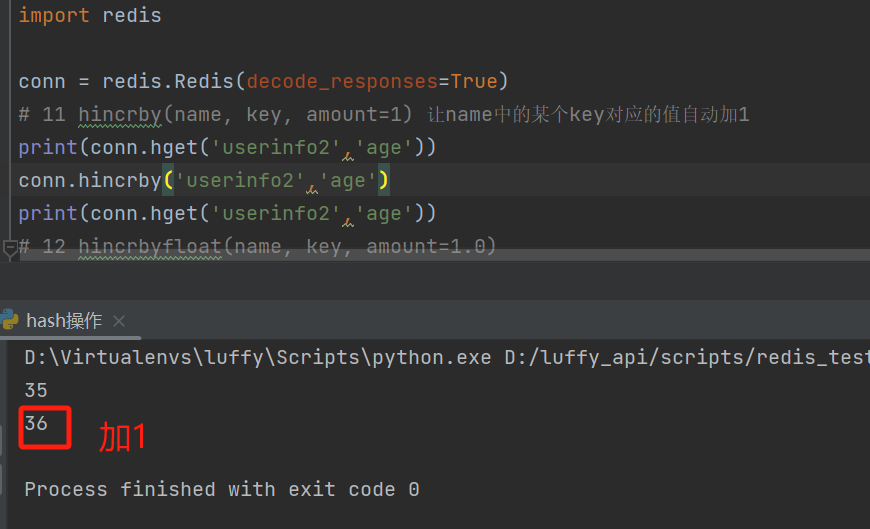Select the hash操作 run tab
Screen dimensions: 870x529
pyautogui.click(x=64, y=321)
